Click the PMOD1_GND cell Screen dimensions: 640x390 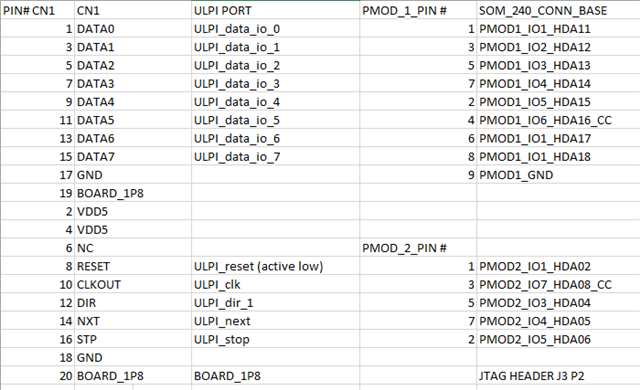coord(558,175)
